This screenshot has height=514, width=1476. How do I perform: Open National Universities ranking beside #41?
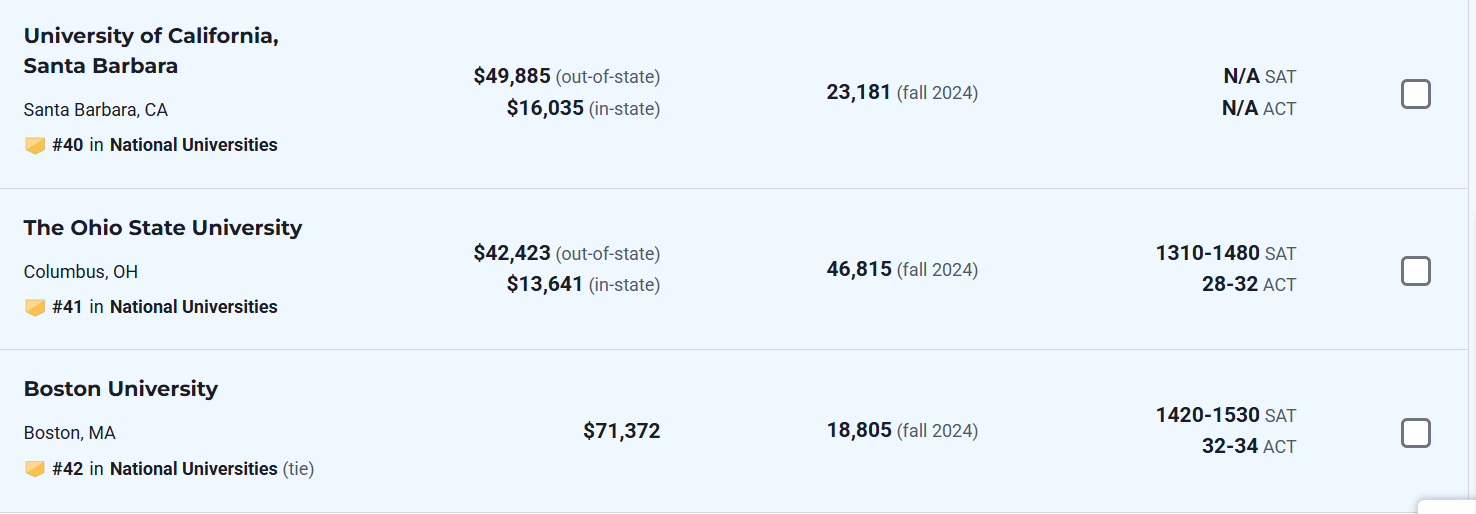pyautogui.click(x=194, y=307)
